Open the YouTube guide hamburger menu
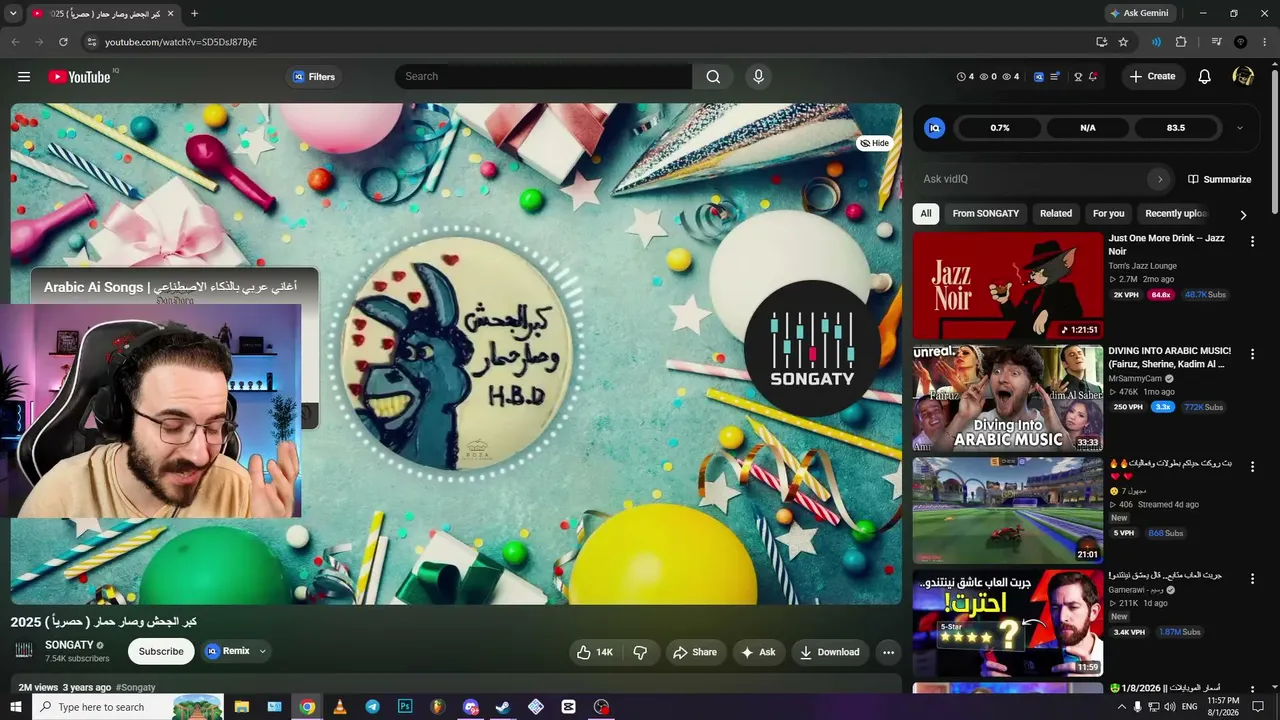The image size is (1280, 720). (x=24, y=77)
